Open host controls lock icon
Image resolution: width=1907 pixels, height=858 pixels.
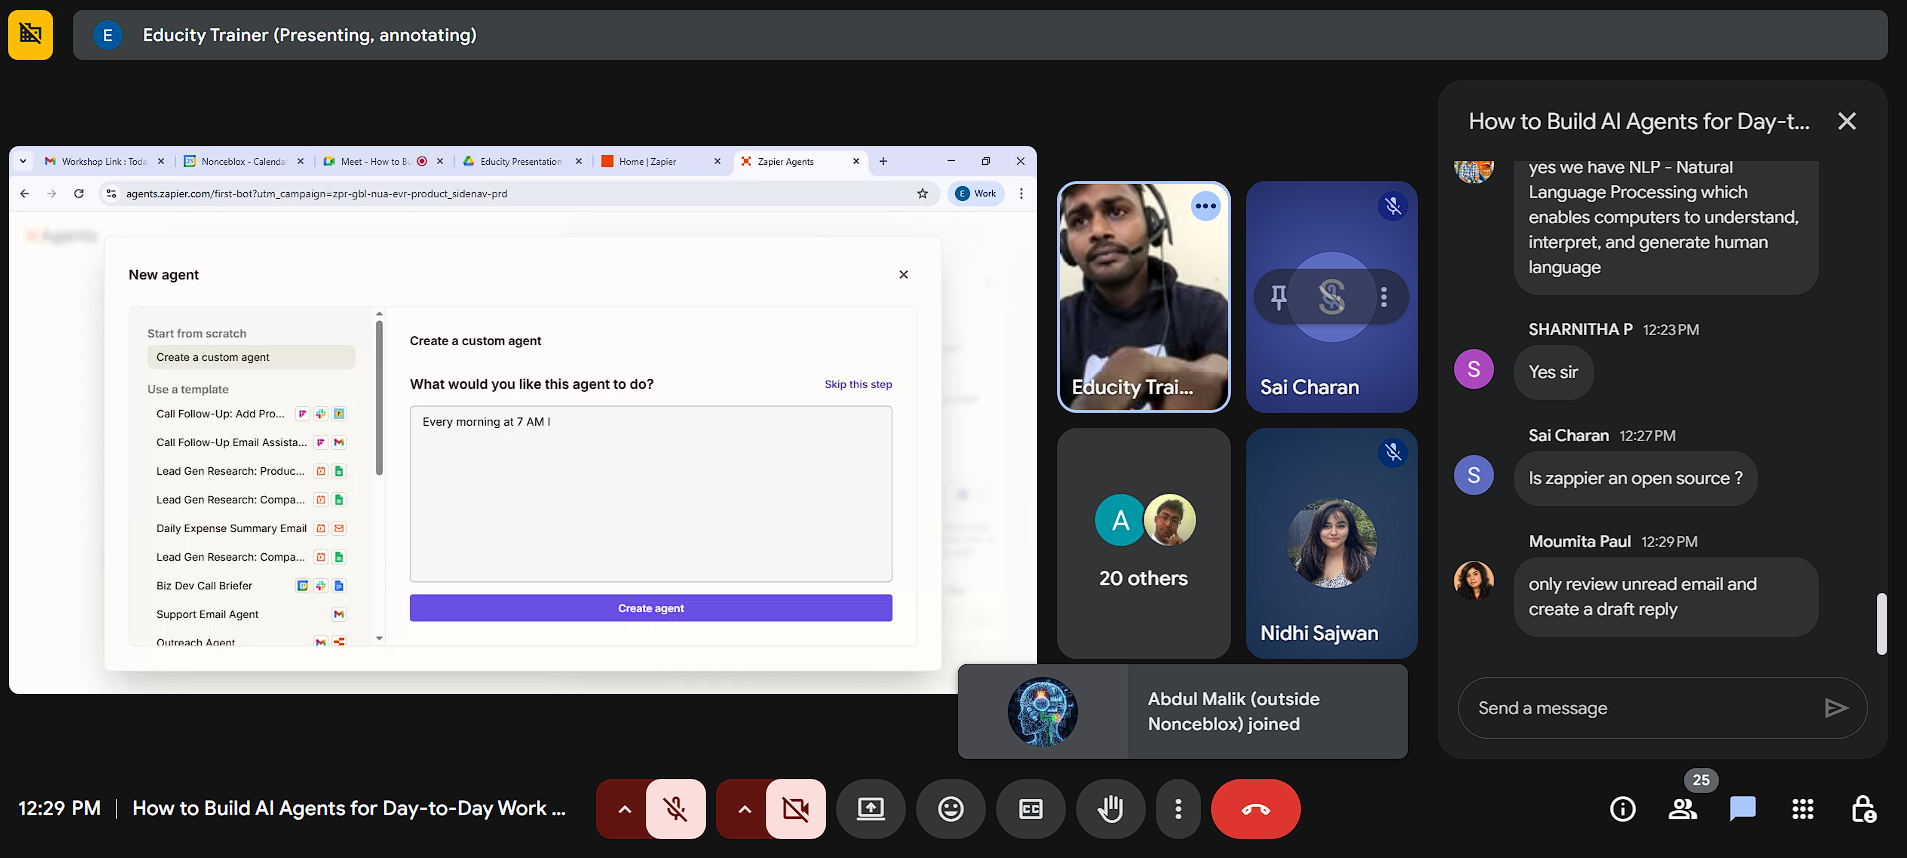coord(1863,809)
